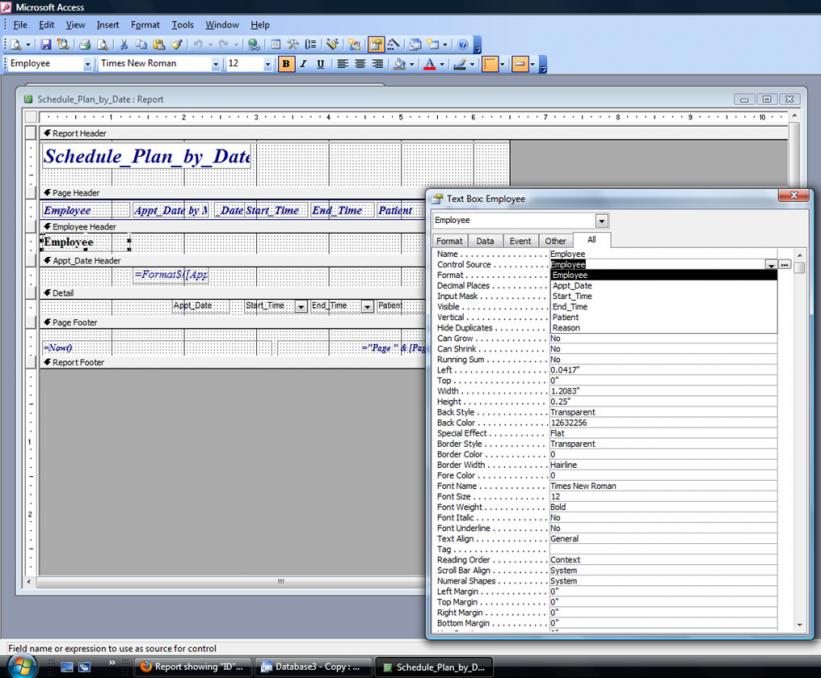Expand the Times New Roman font dropdown
The height and width of the screenshot is (678, 821).
point(216,64)
